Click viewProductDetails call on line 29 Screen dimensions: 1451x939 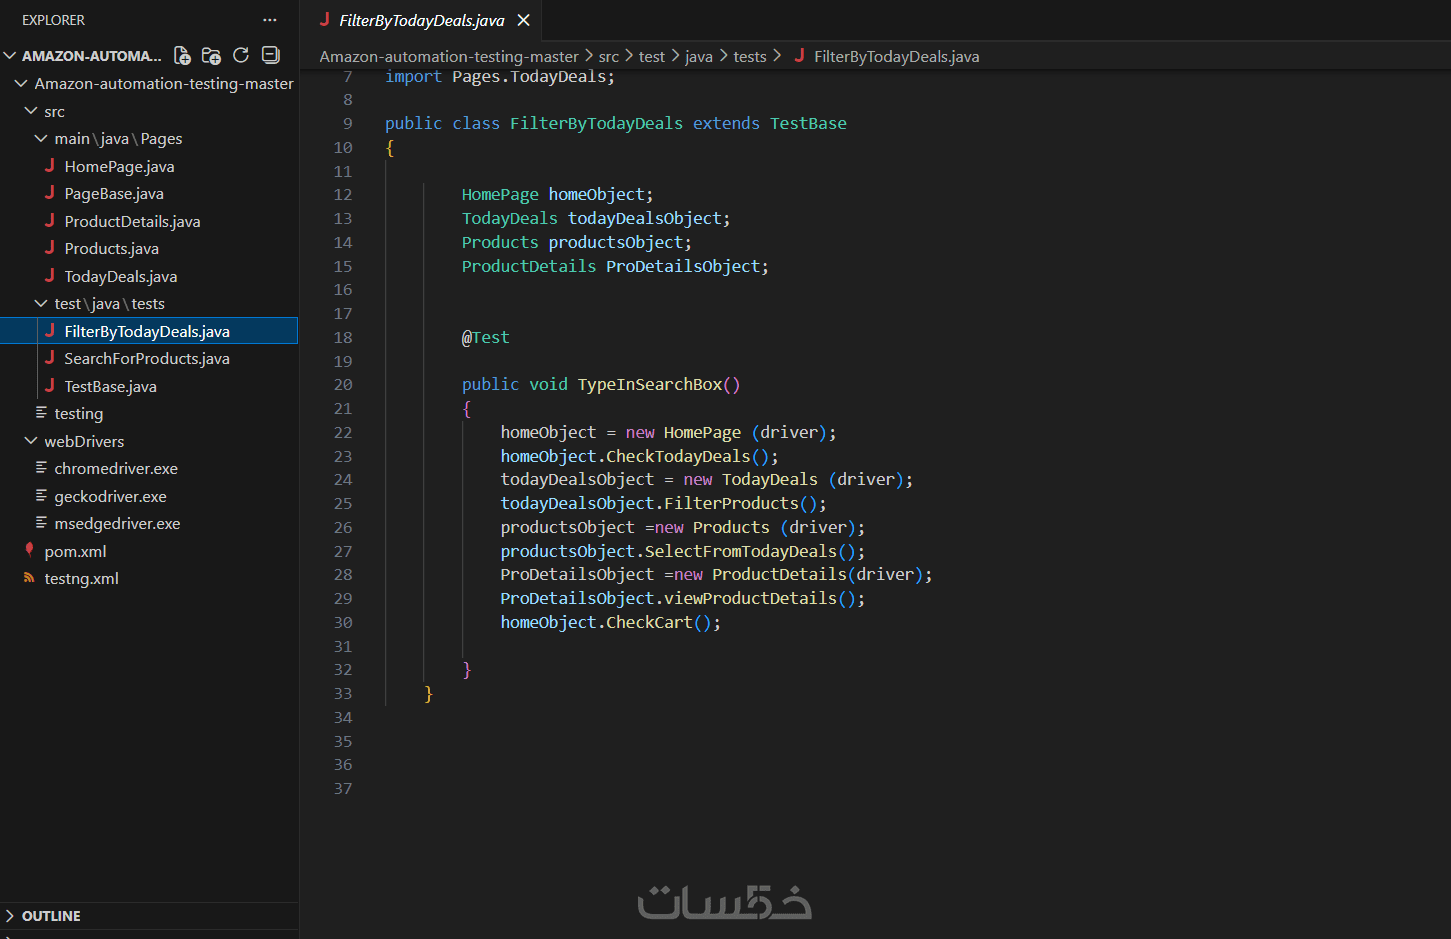(750, 599)
